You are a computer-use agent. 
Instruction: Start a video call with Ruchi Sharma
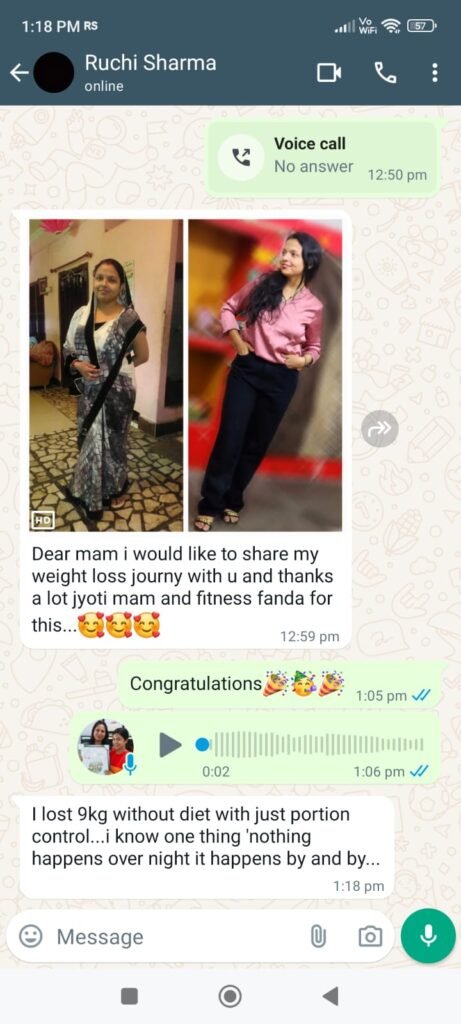pos(329,72)
